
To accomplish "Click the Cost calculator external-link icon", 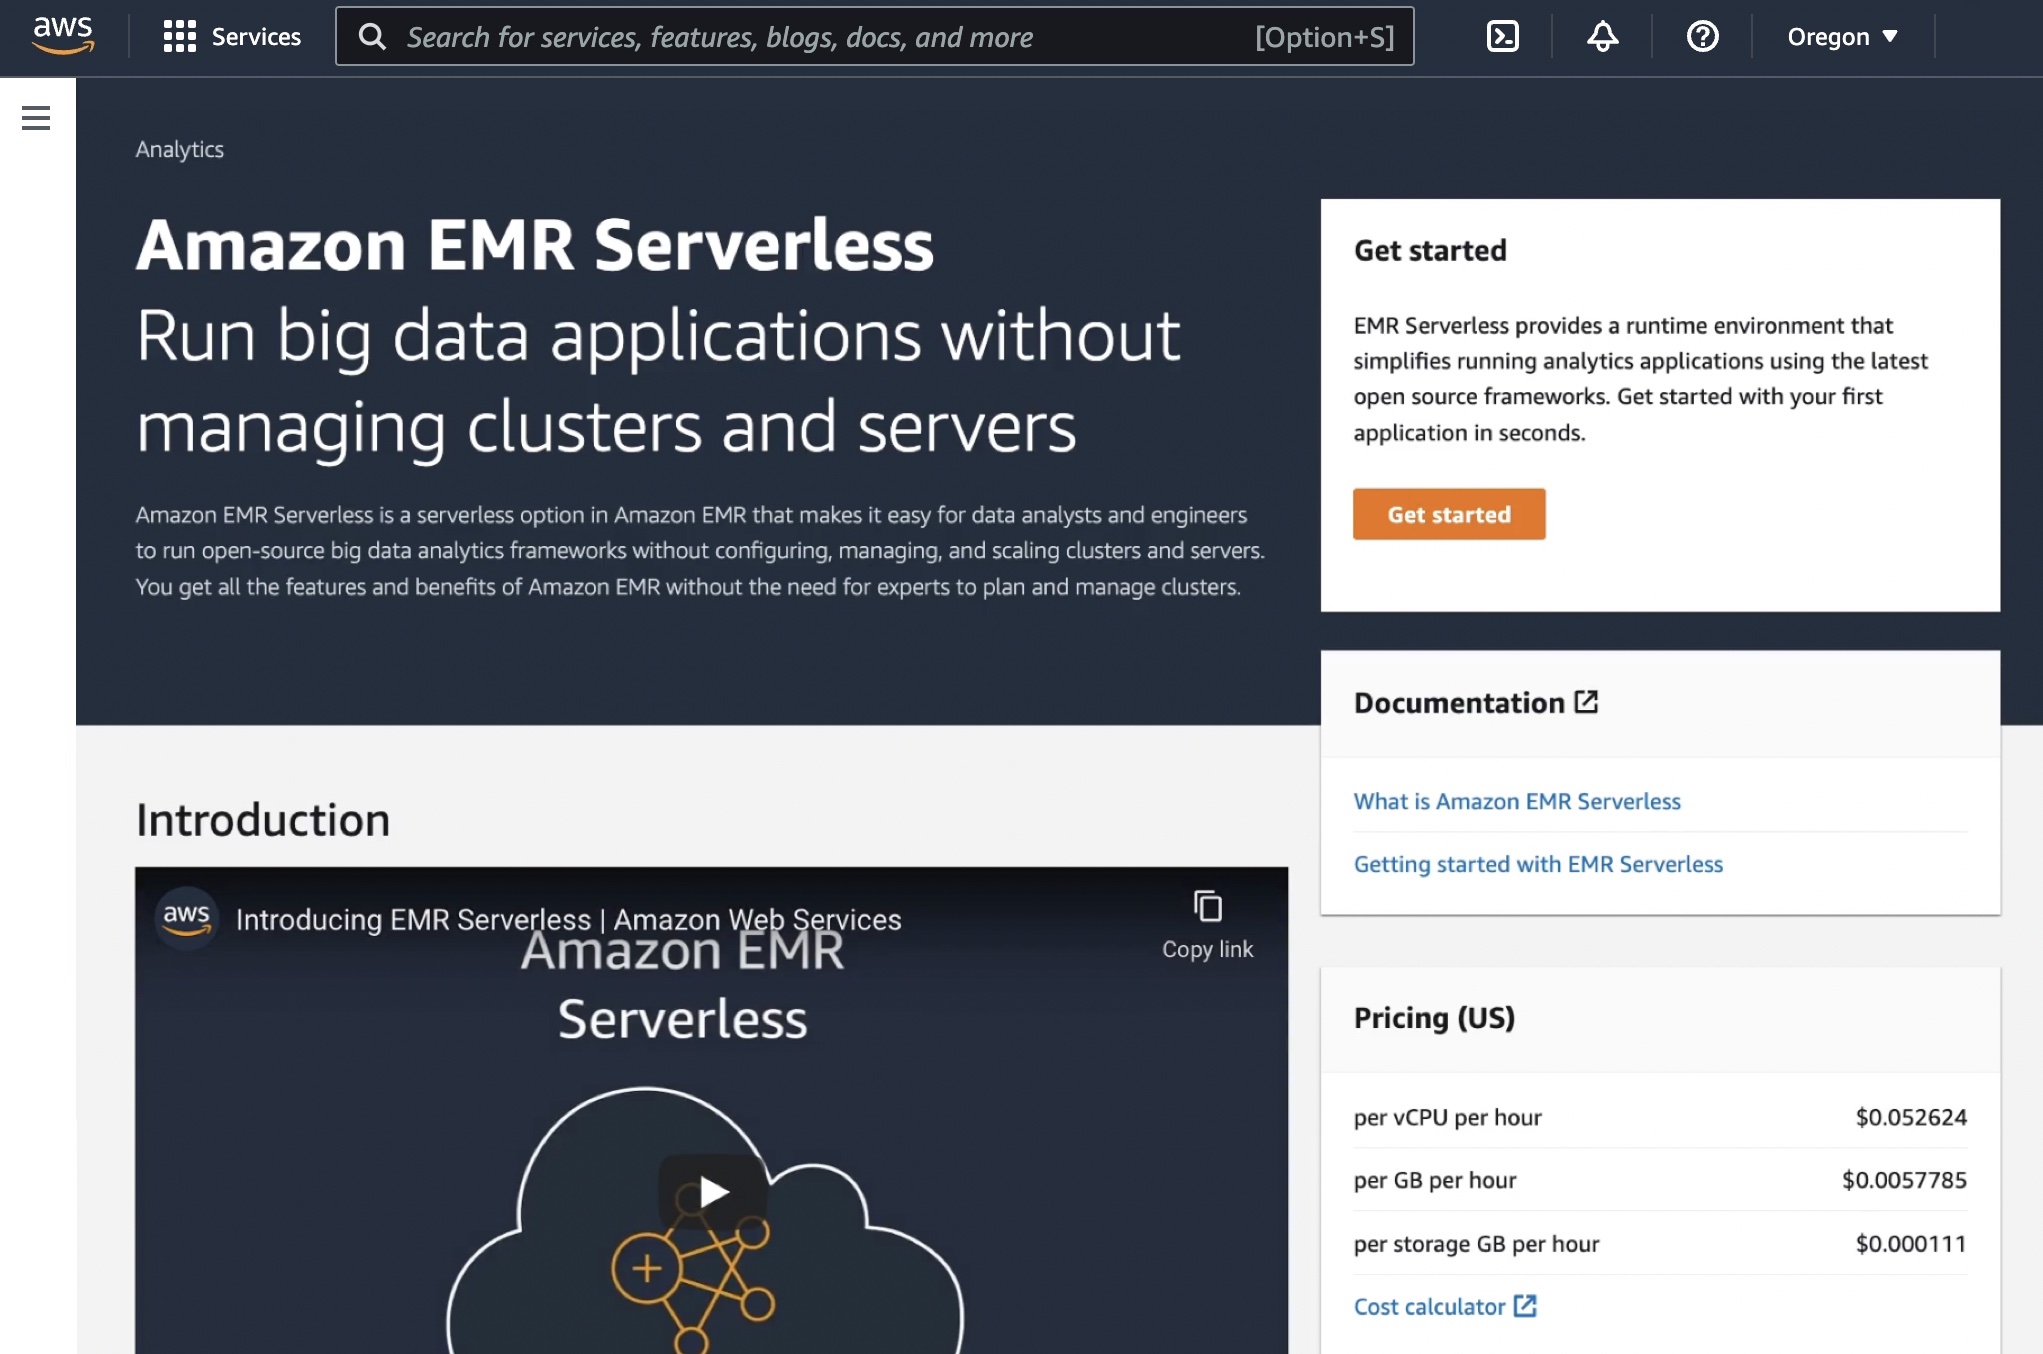I will [1525, 1306].
